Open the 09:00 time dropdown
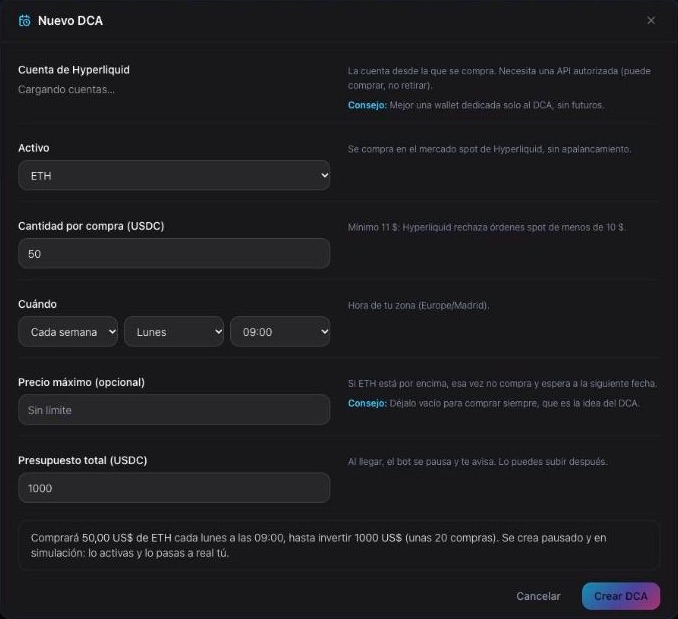Image resolution: width=678 pixels, height=619 pixels. (x=280, y=332)
